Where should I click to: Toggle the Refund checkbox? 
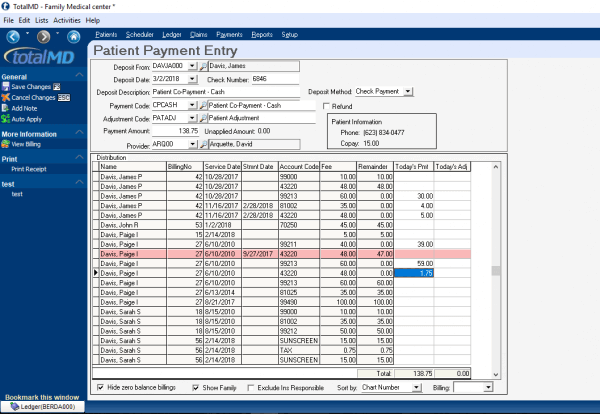(326, 106)
